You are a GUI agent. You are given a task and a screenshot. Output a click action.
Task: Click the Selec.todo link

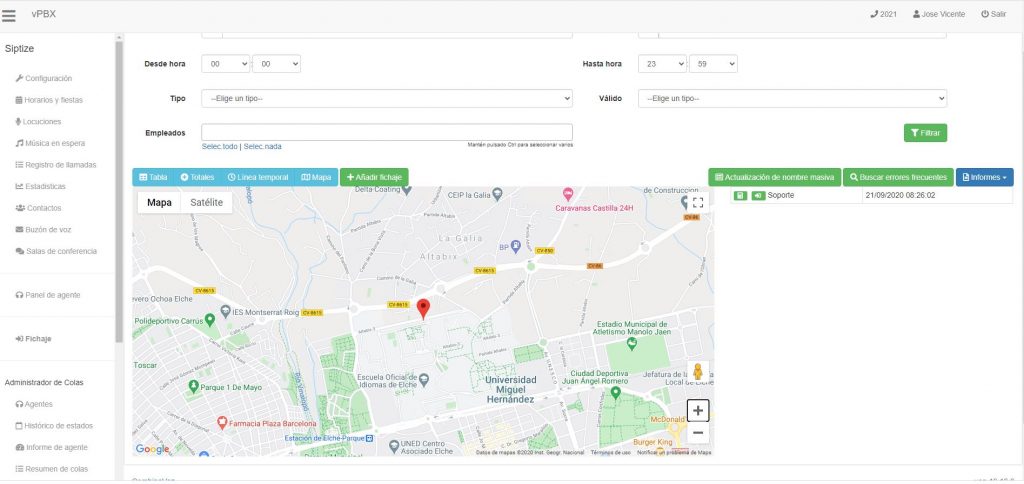point(219,146)
